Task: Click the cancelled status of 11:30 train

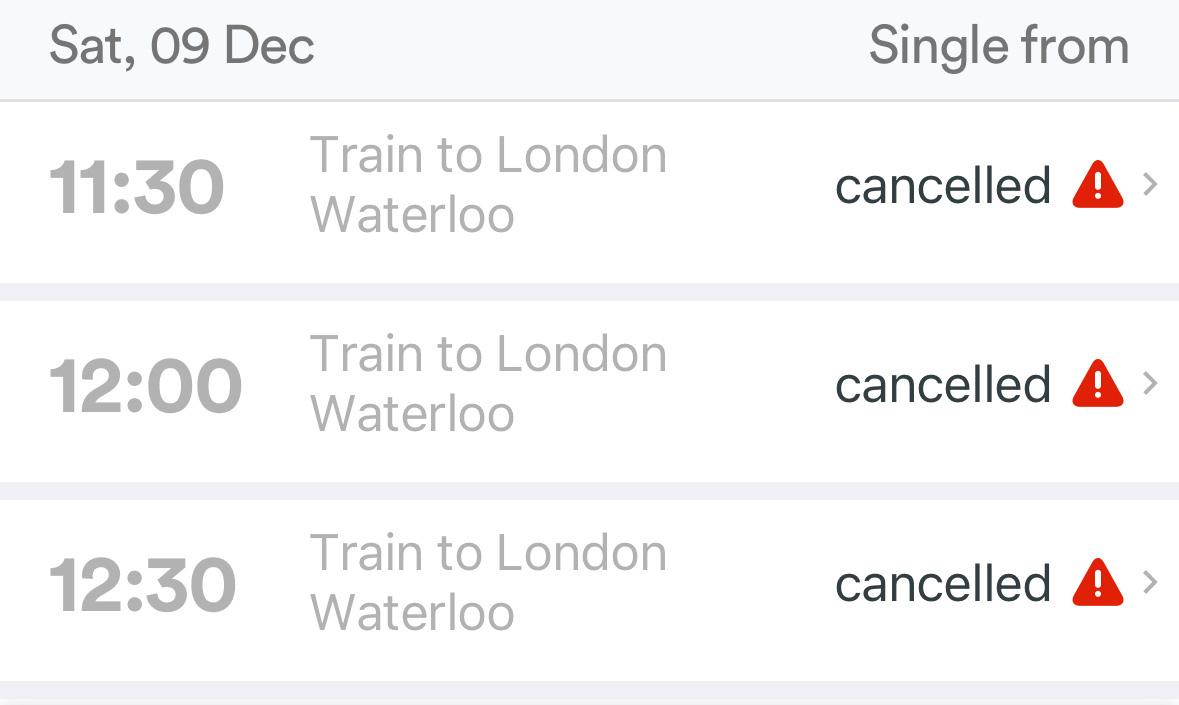Action: [x=943, y=186]
